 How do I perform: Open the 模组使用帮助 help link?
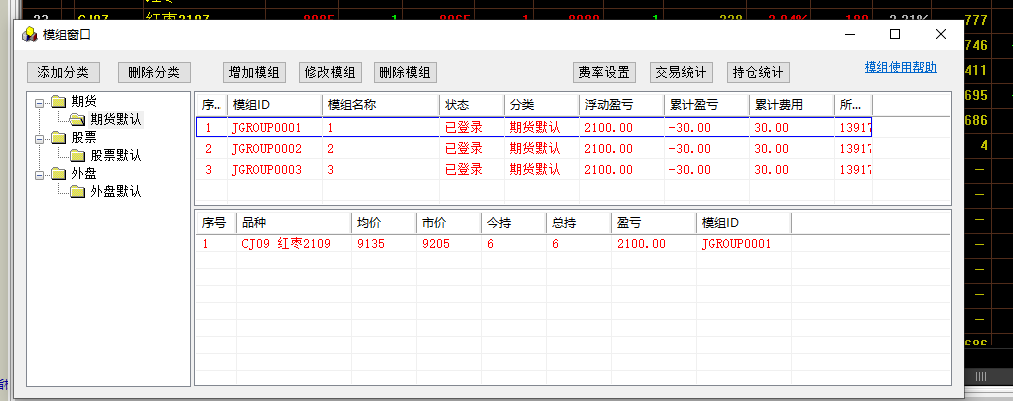pos(901,67)
